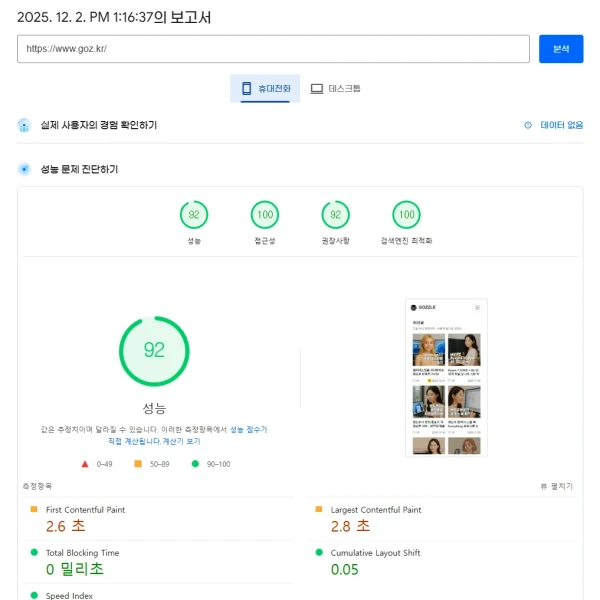Open the 성능 점수가 직접 계산됩니다 link
Viewport: 600px width, 600px height.
pos(248,429)
